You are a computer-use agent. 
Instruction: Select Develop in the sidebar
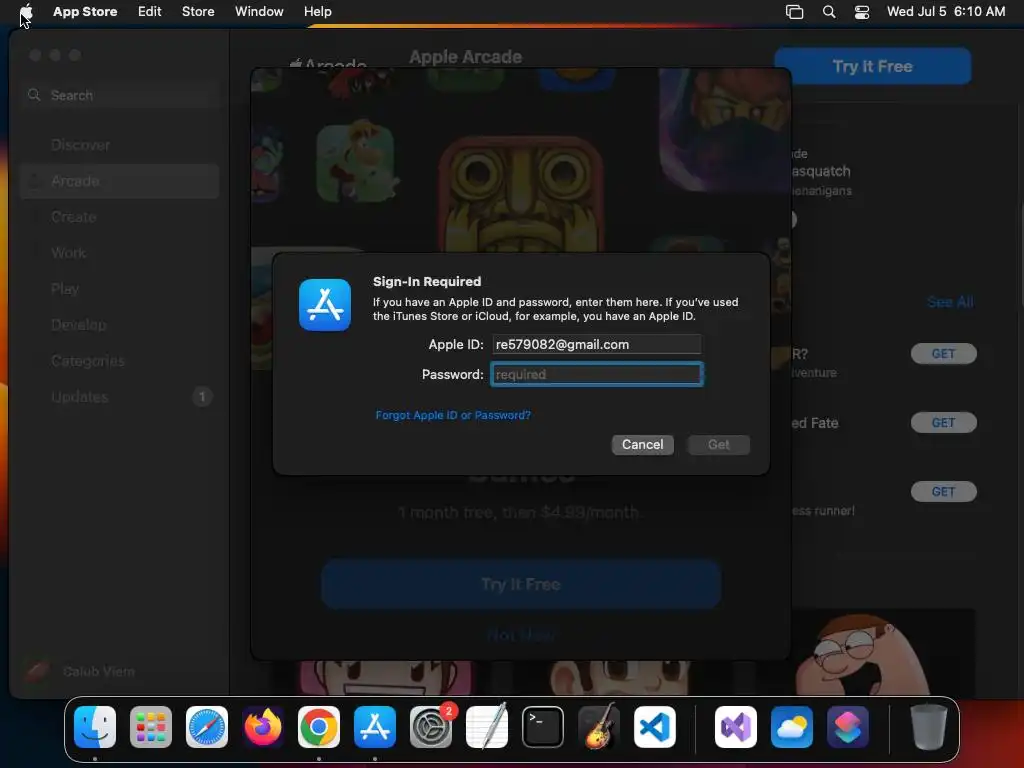pos(120,325)
